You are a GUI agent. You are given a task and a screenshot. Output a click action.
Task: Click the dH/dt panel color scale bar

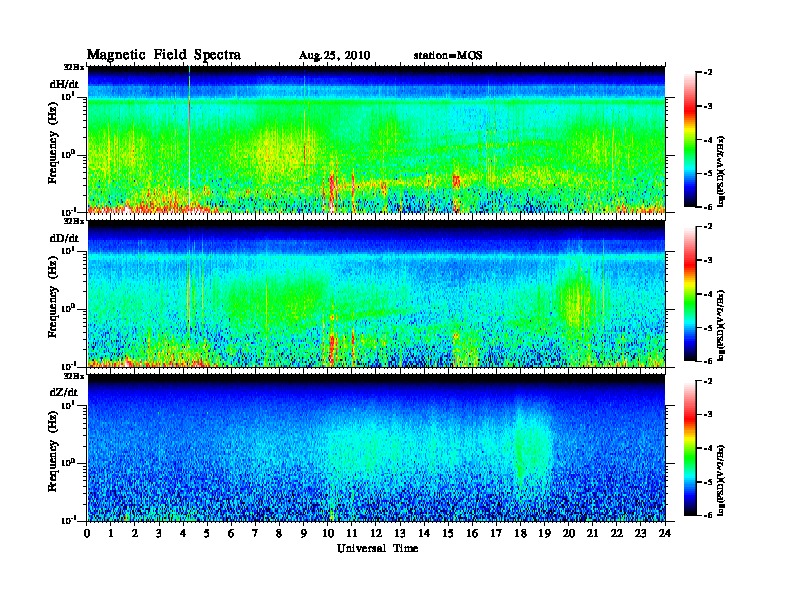click(x=690, y=140)
